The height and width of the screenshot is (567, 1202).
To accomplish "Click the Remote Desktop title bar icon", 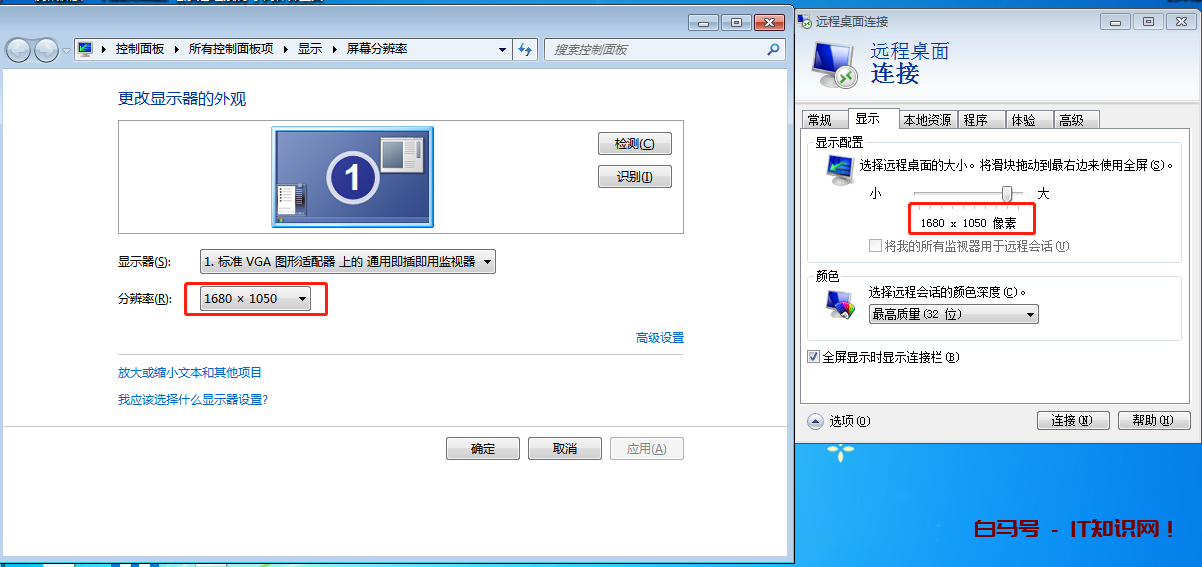I will click(806, 21).
